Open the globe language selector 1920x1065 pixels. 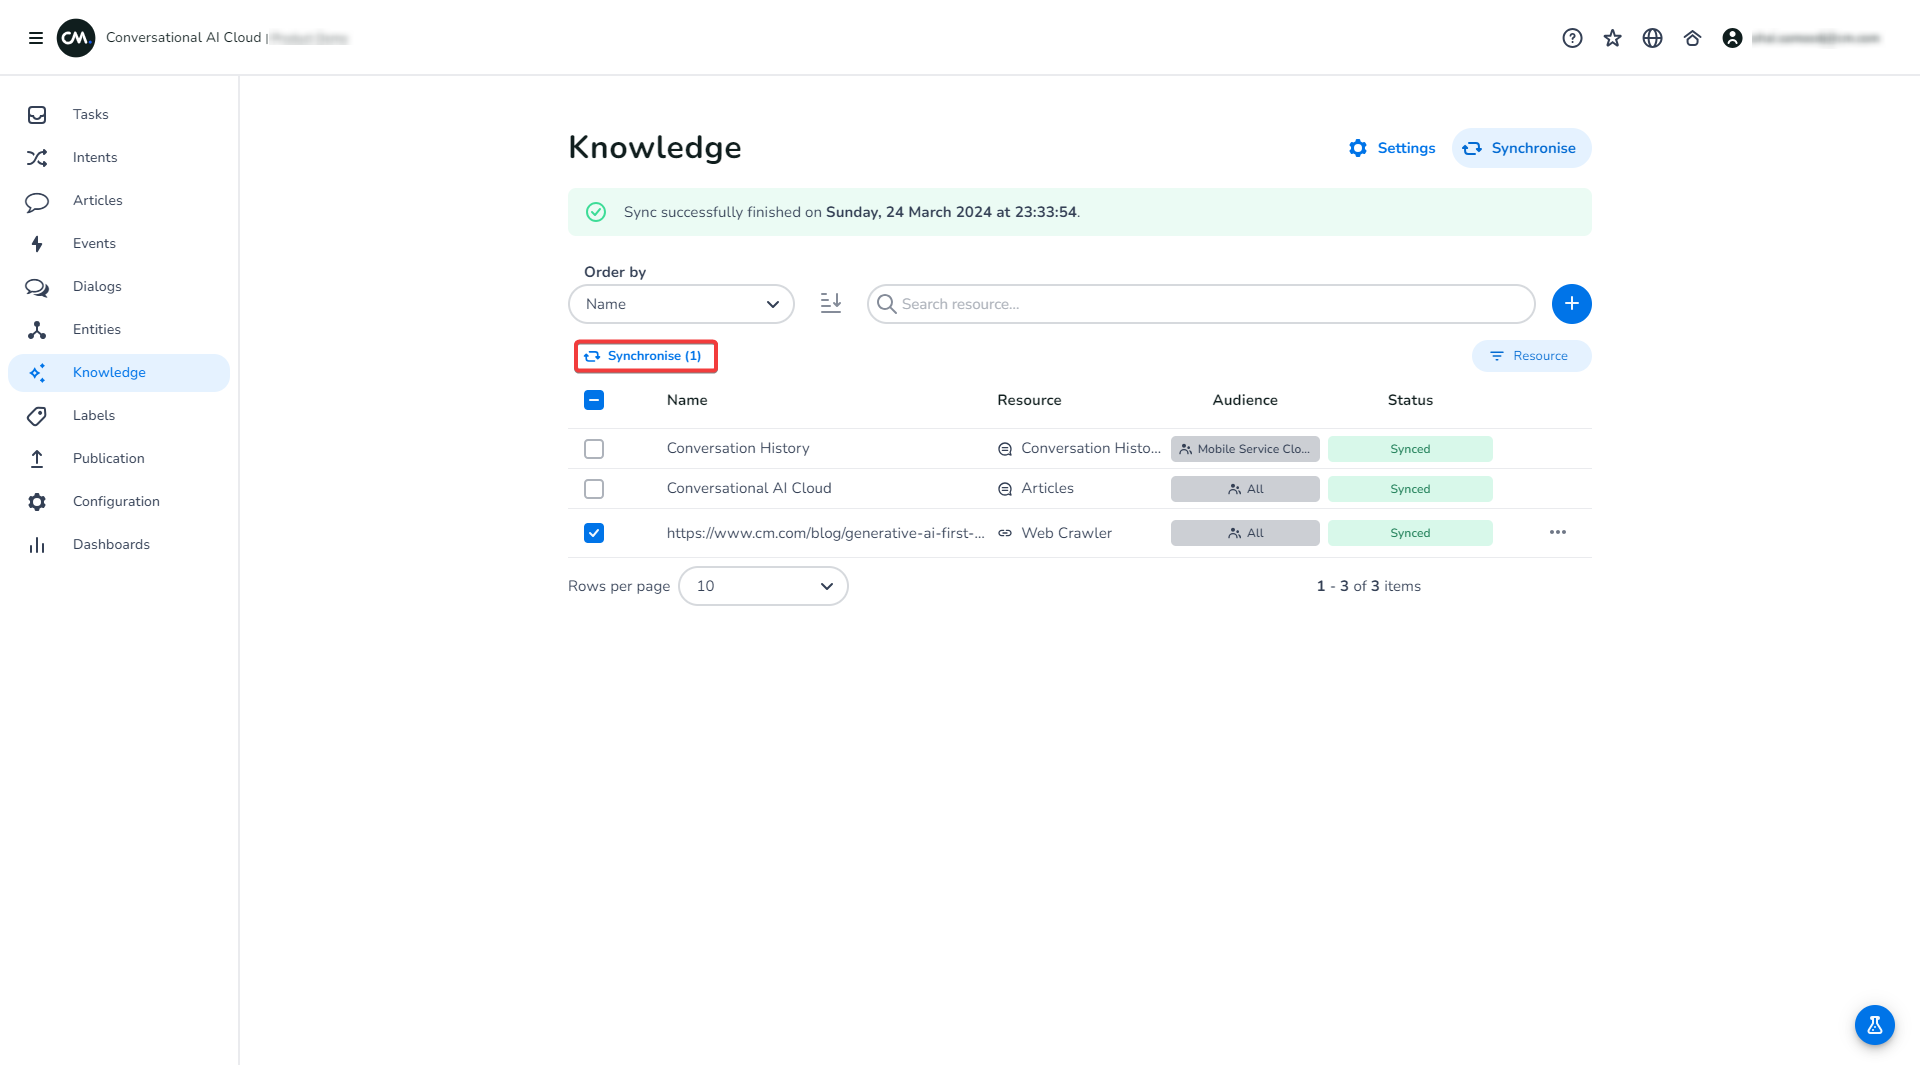(1652, 38)
